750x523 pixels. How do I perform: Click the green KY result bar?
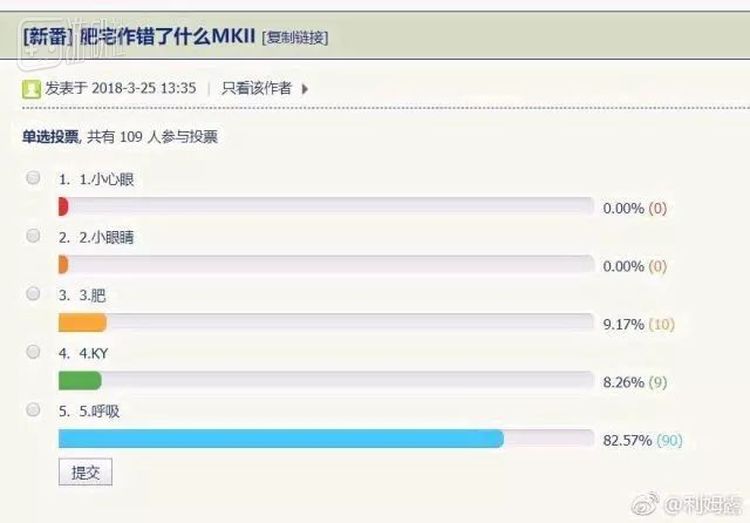(80, 381)
